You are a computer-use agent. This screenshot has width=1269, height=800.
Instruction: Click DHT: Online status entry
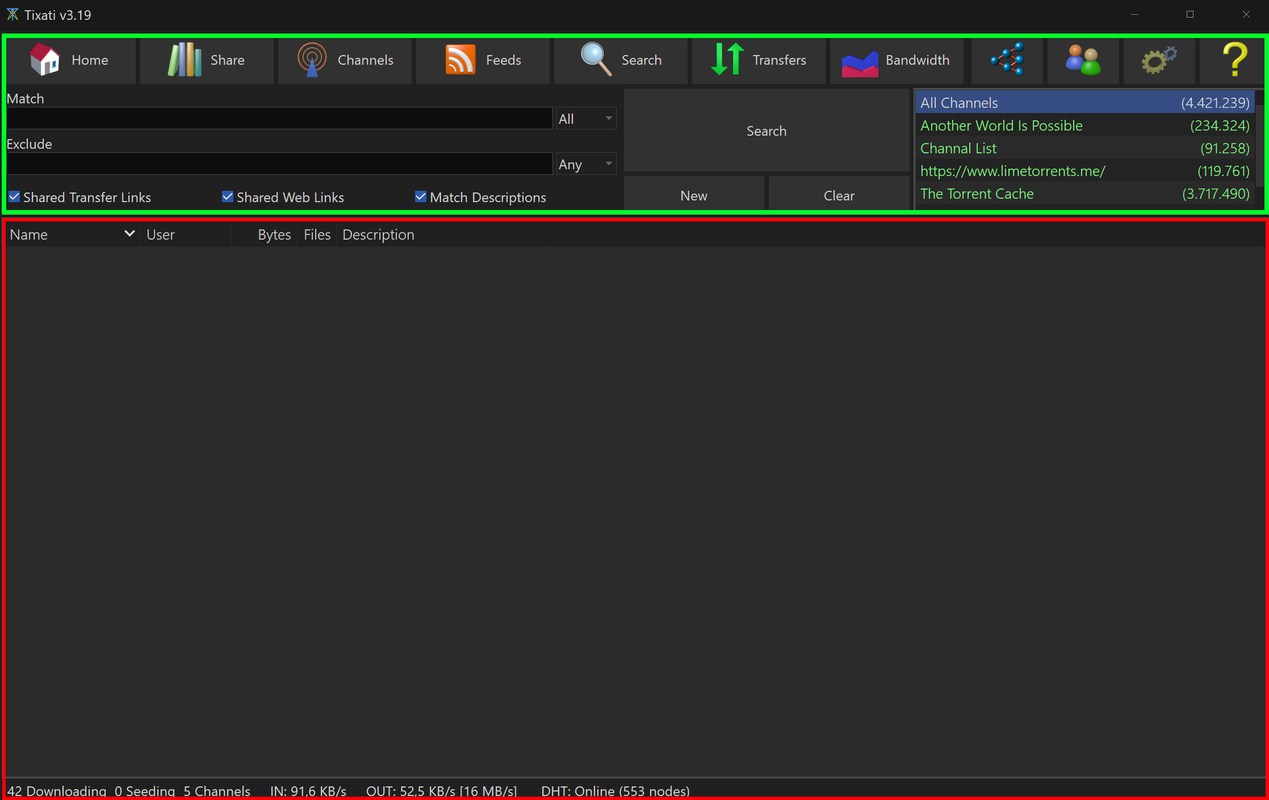click(x=615, y=791)
